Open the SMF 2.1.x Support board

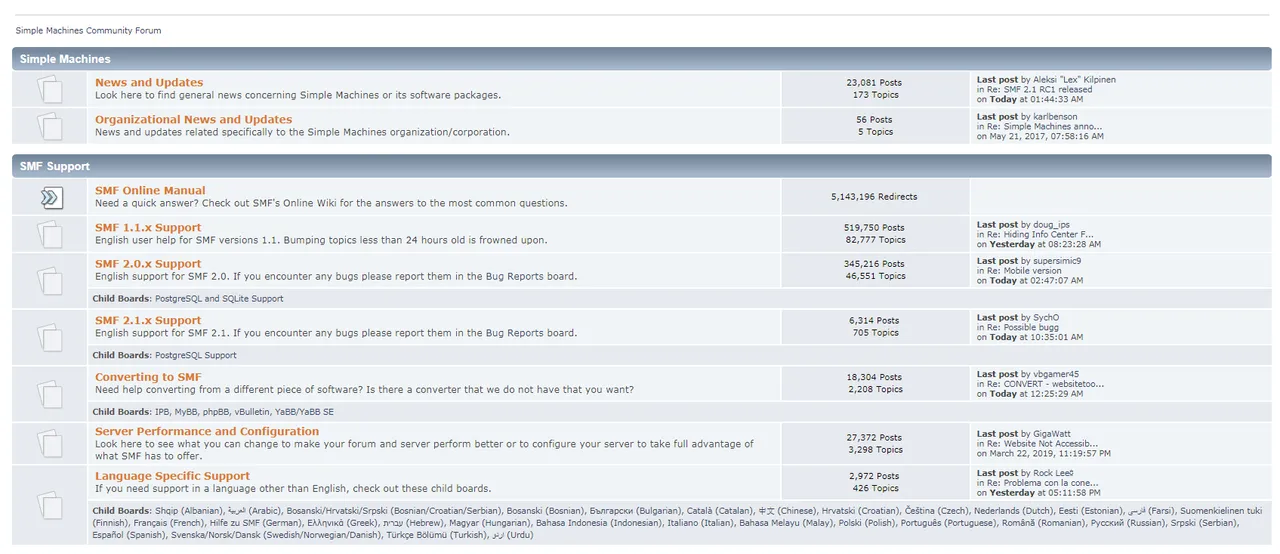point(148,321)
